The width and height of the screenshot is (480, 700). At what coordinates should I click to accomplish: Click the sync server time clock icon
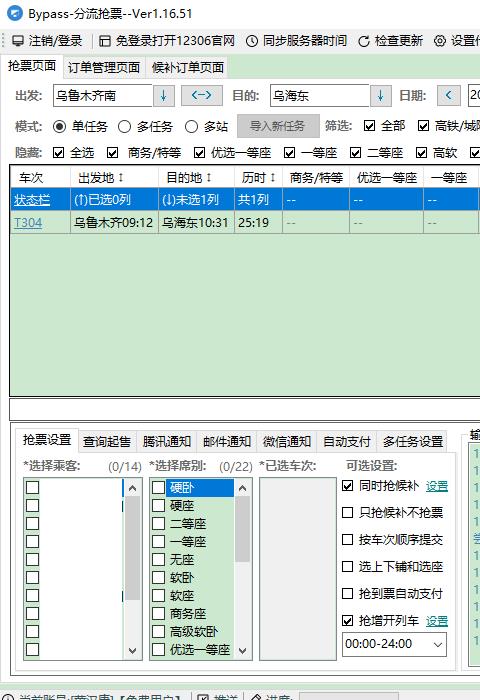(252, 41)
